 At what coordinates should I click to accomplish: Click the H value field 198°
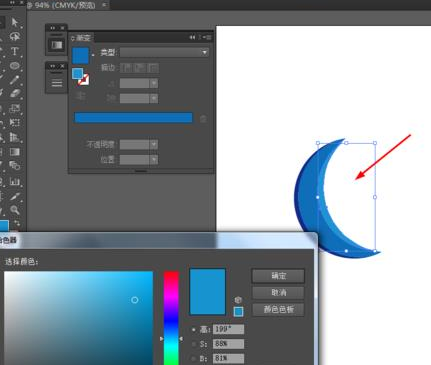coord(229,329)
